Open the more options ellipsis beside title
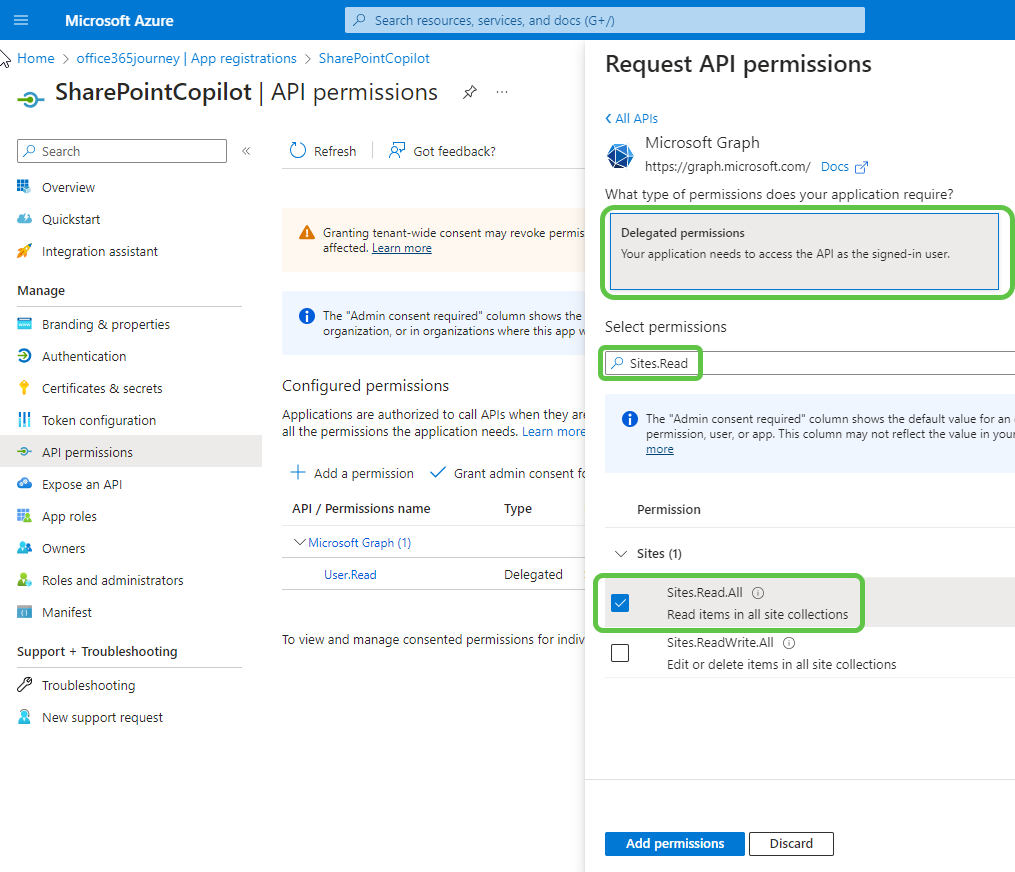1015x872 pixels. (x=502, y=92)
